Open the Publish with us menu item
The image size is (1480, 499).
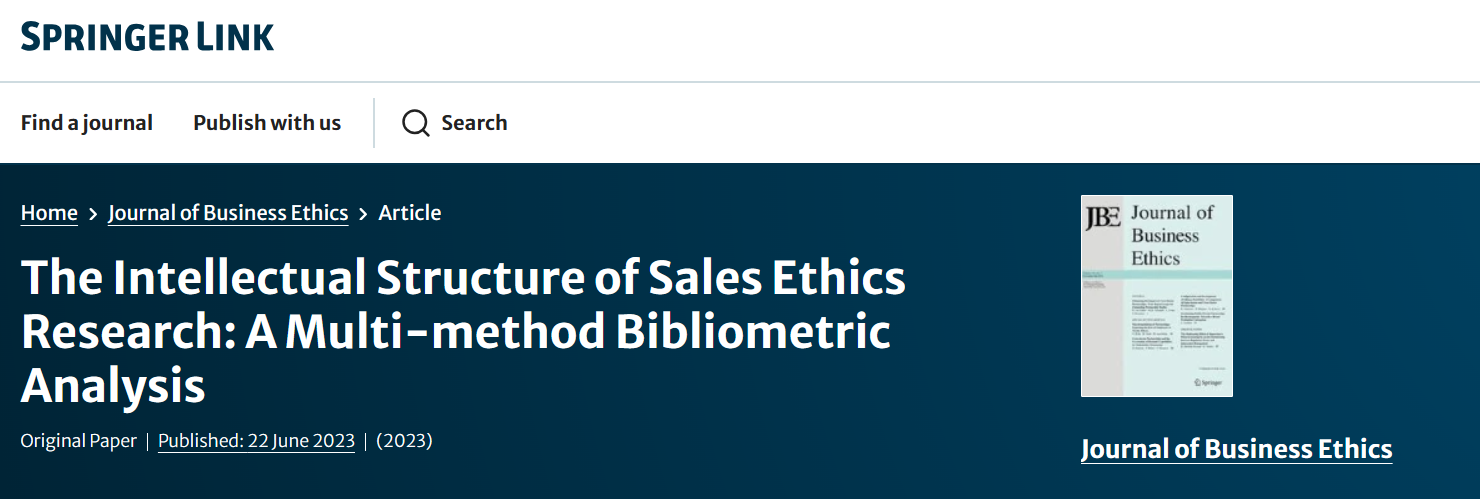tap(267, 123)
